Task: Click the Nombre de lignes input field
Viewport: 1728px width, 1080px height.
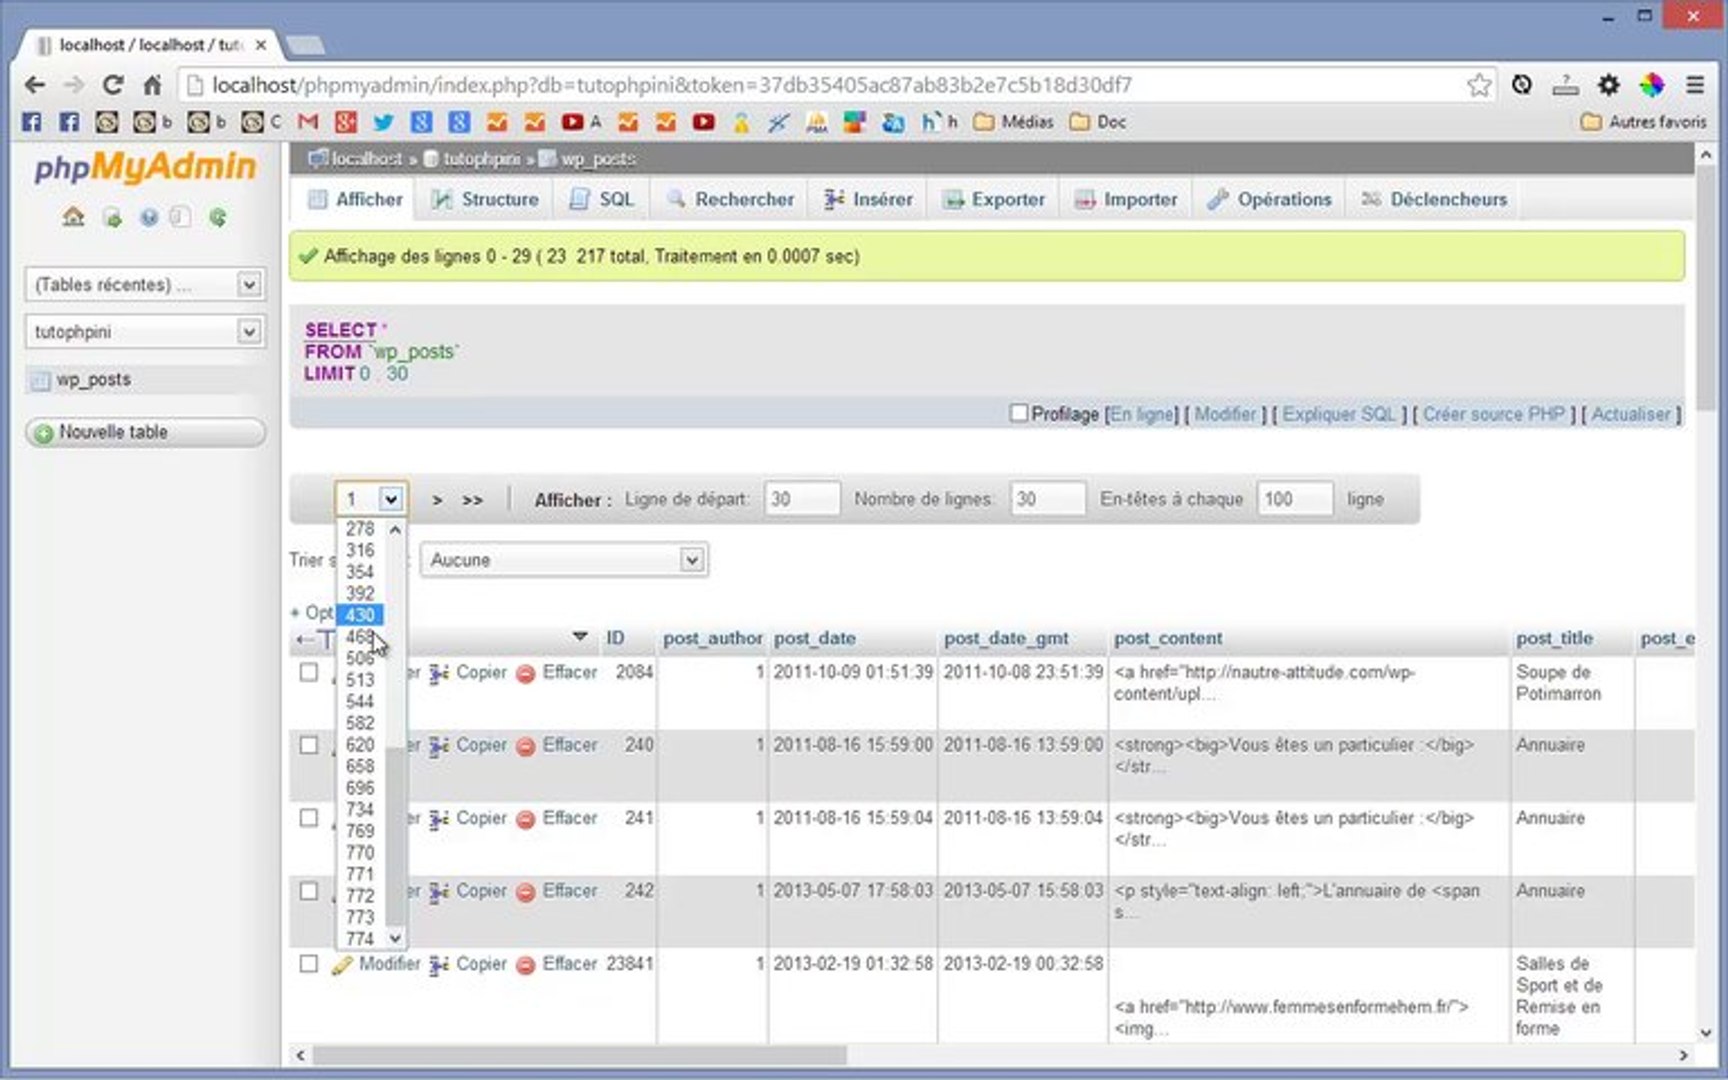Action: coord(1047,499)
